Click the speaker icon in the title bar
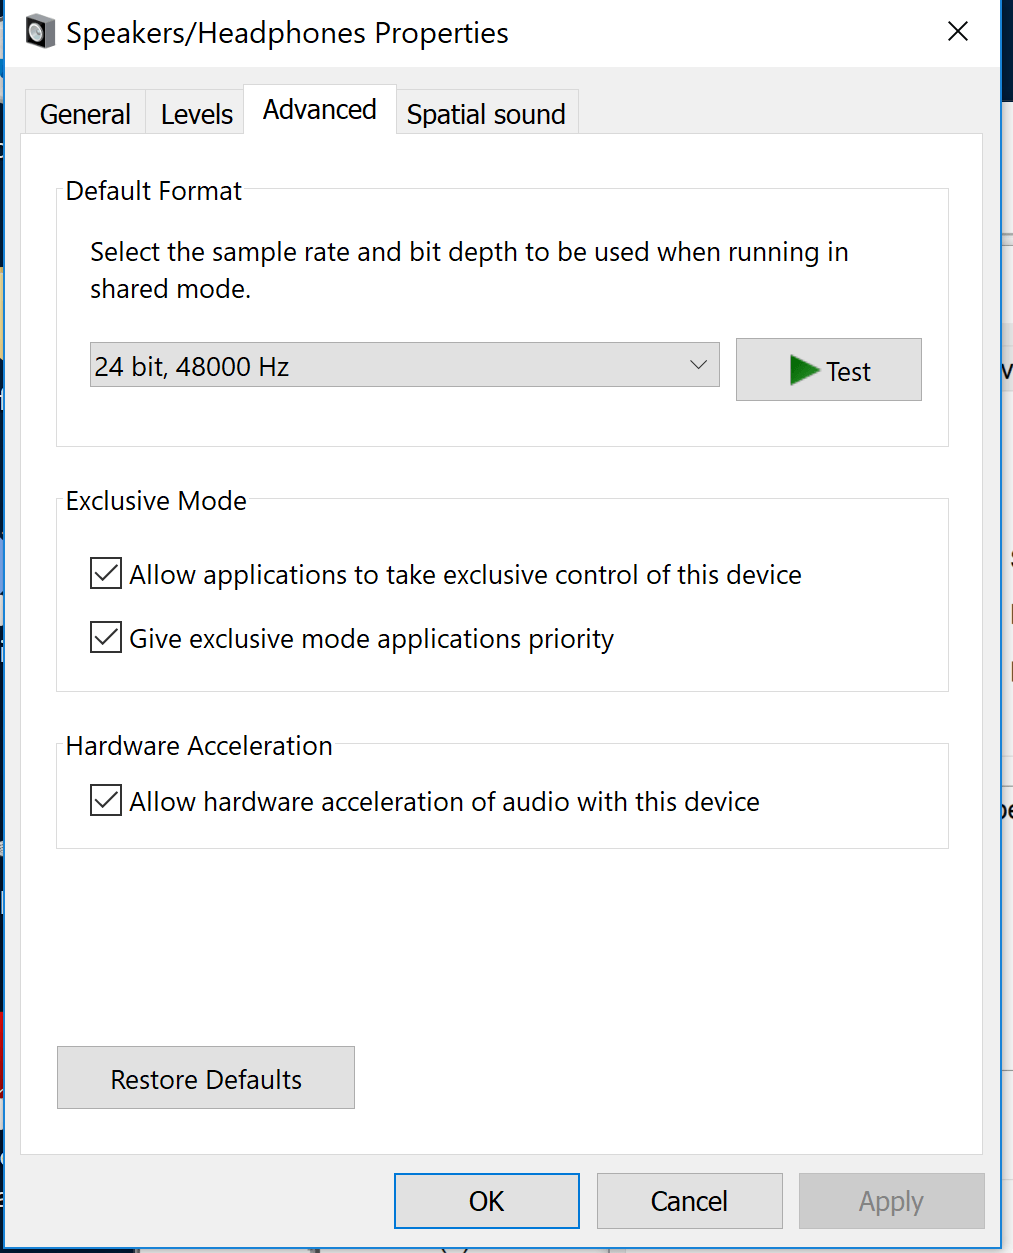The width and height of the screenshot is (1013, 1253). [x=40, y=32]
